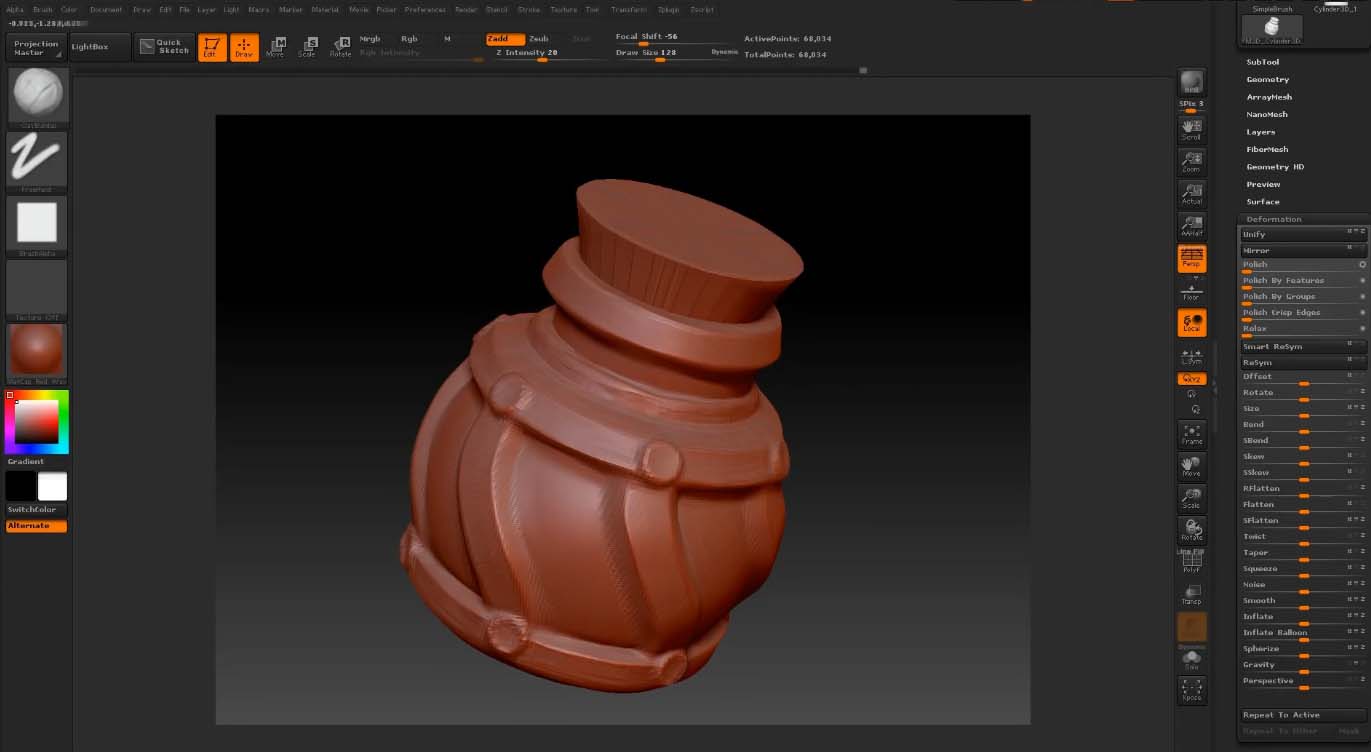Screen dimensions: 1371x752
Task: Click Repeat To Active button
Action: [1304, 715]
